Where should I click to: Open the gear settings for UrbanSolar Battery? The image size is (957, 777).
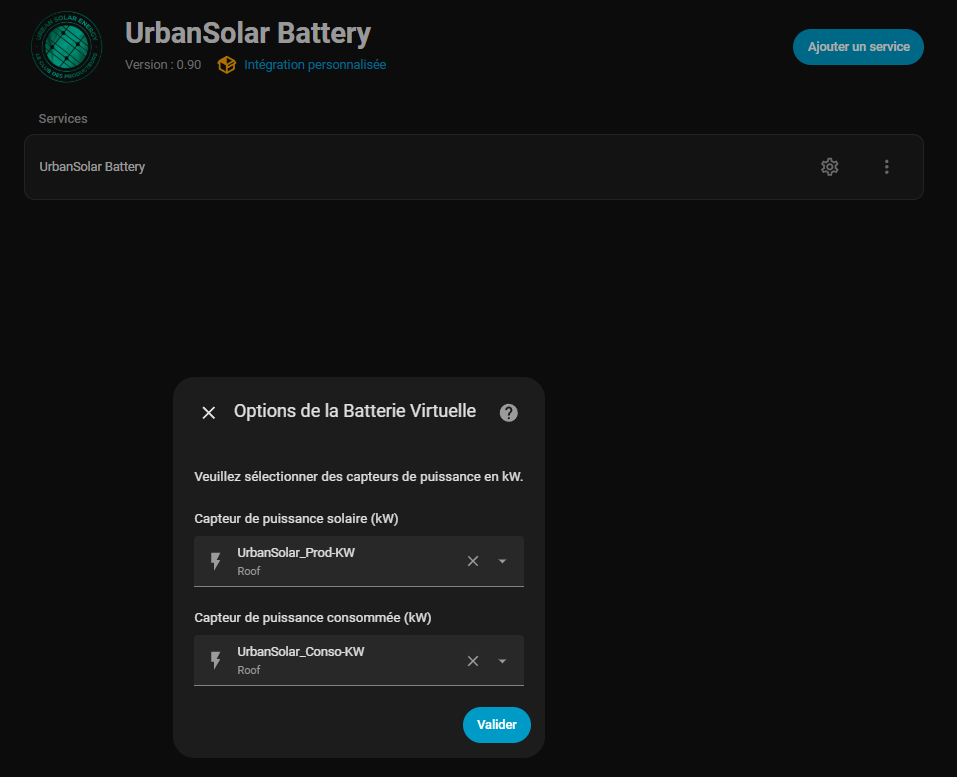829,167
